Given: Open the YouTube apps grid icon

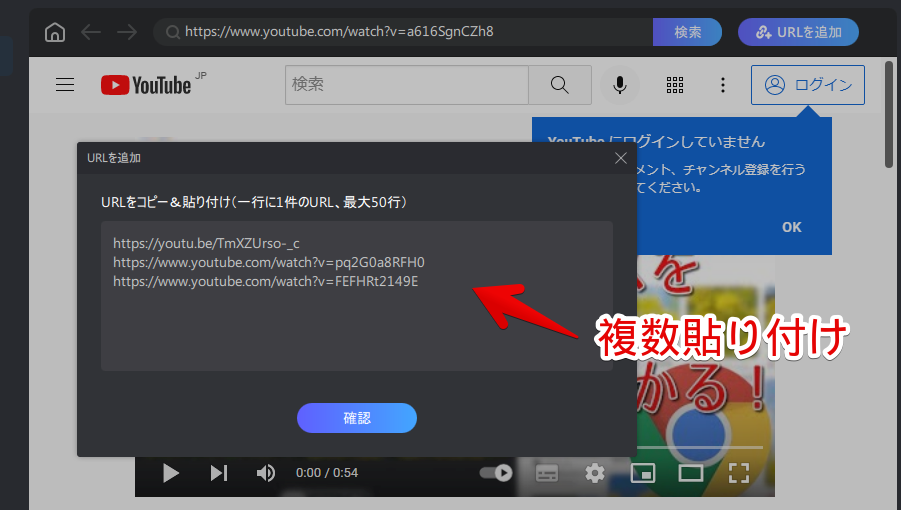Looking at the screenshot, I should click(675, 85).
